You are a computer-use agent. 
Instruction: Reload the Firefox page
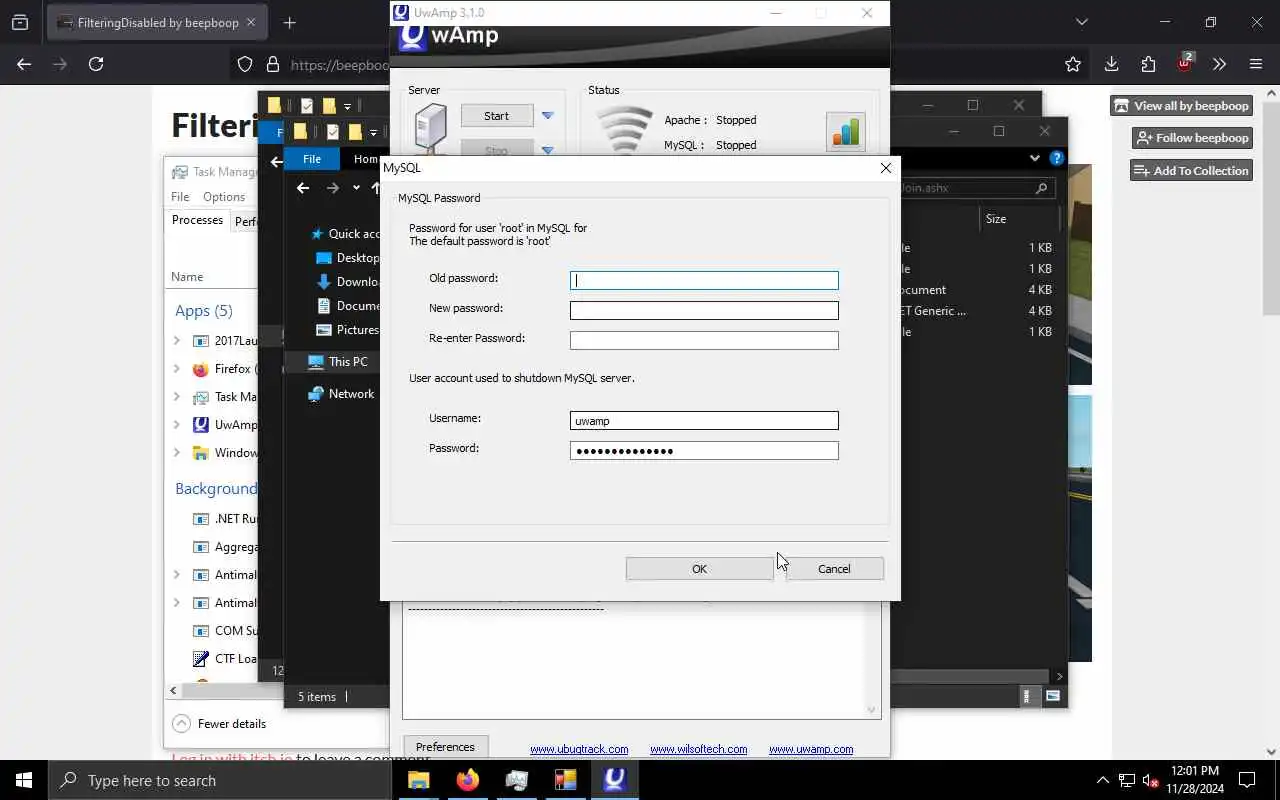[x=96, y=64]
